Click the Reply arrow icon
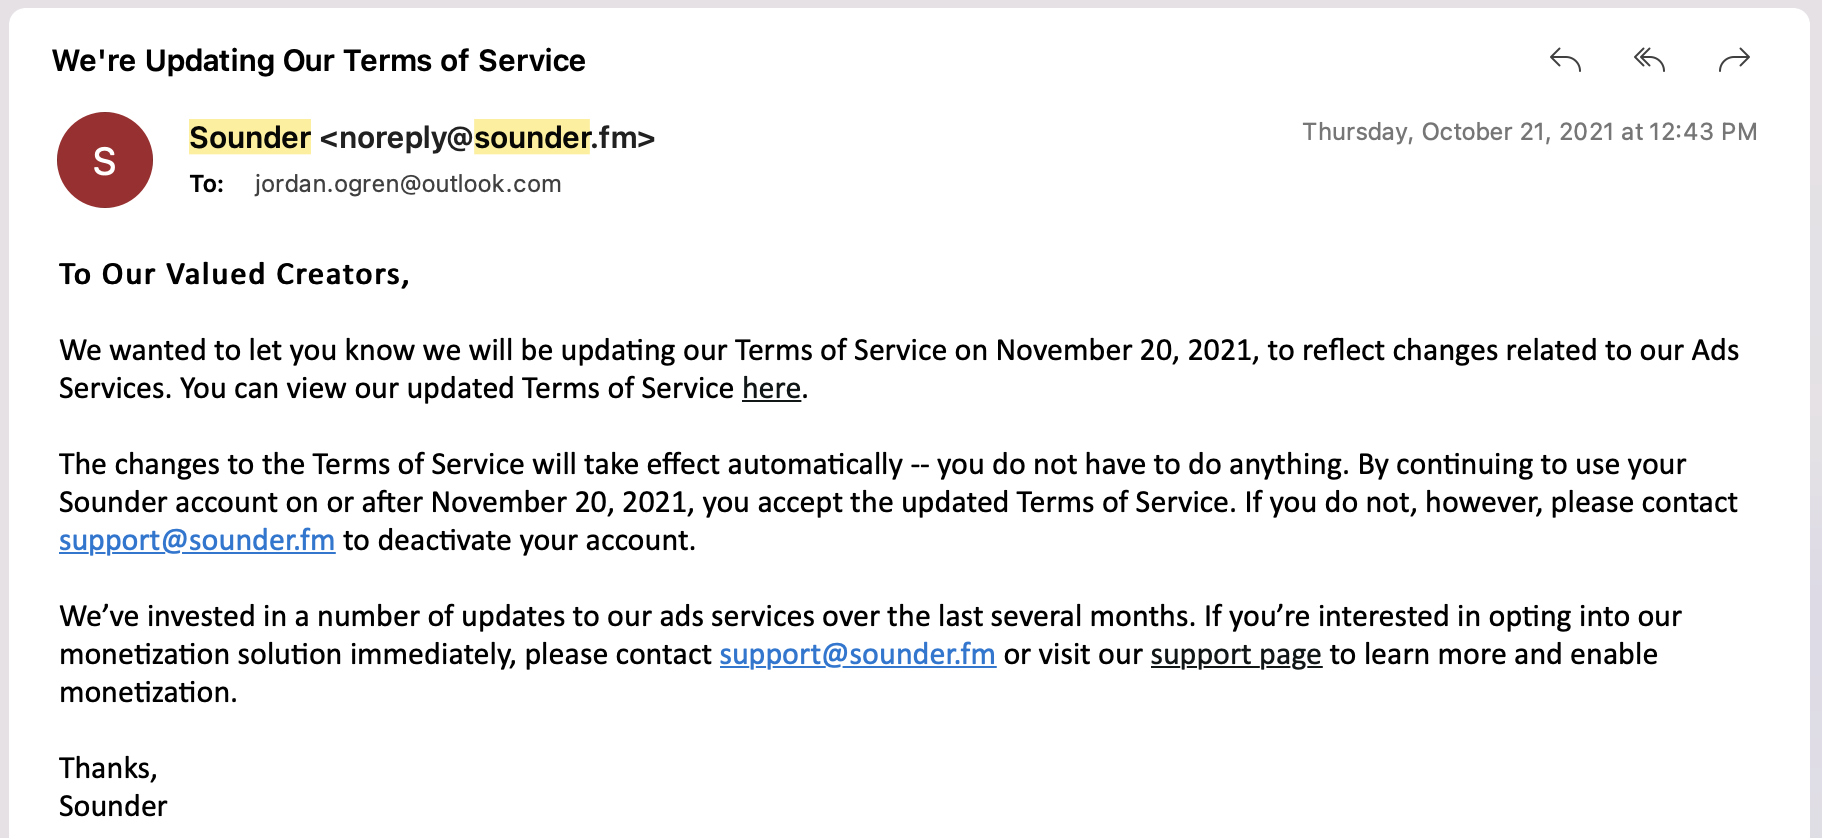This screenshot has height=838, width=1822. (1565, 61)
